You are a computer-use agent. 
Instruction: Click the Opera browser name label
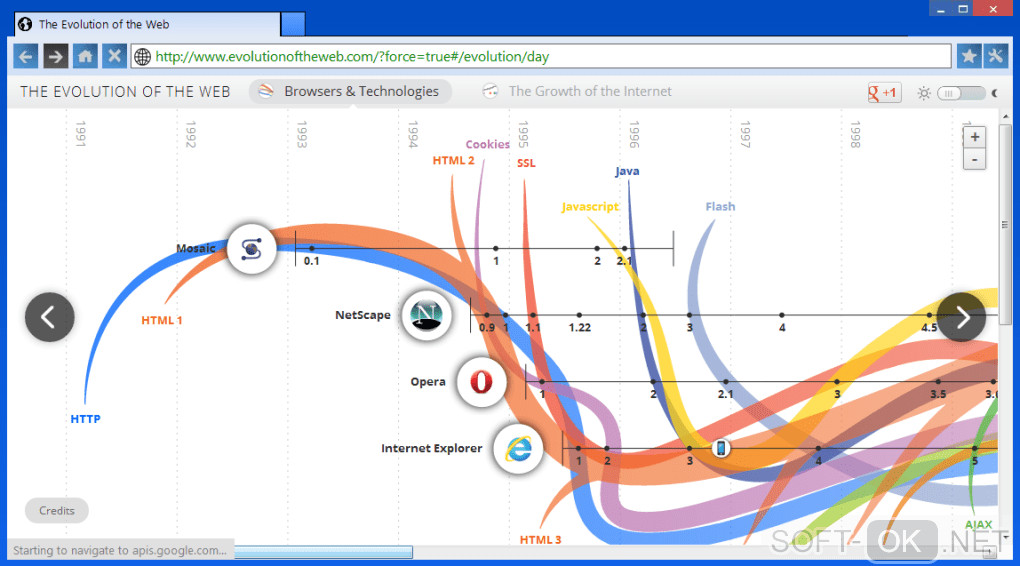click(x=428, y=382)
